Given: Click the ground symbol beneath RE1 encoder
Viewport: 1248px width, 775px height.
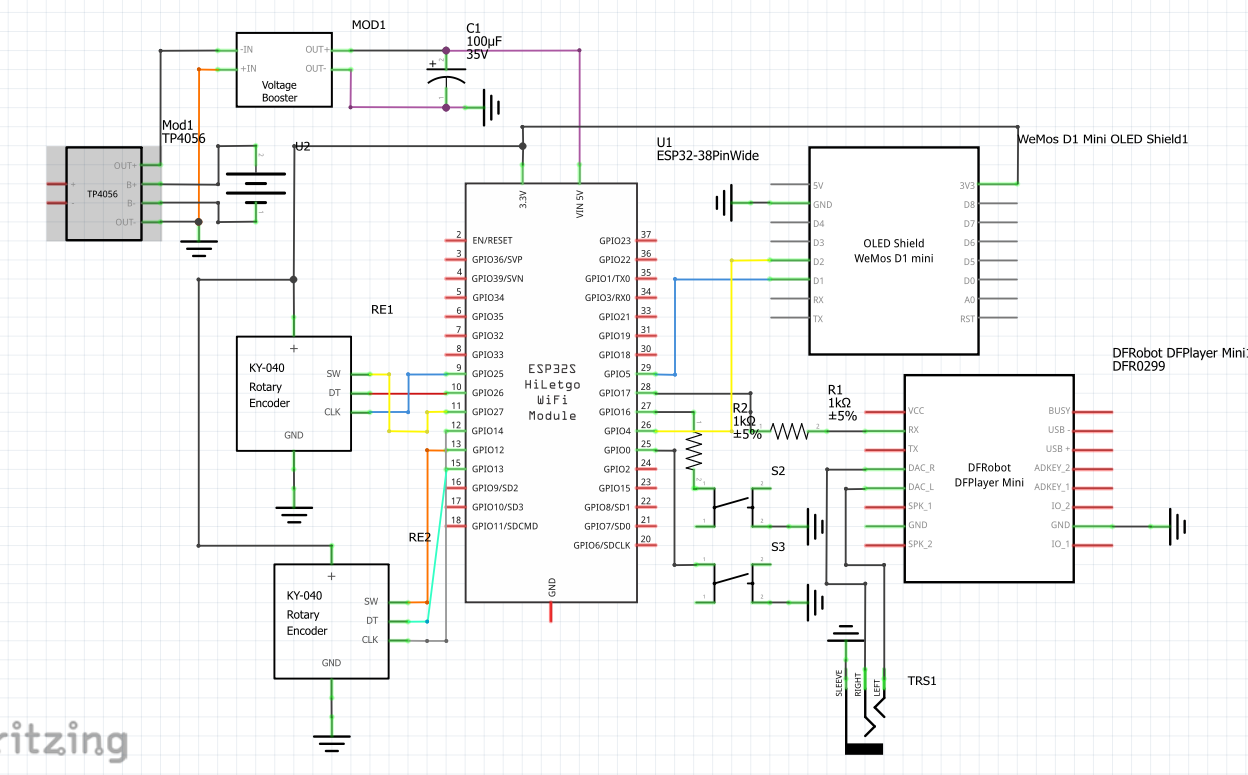Looking at the screenshot, I should [x=294, y=515].
